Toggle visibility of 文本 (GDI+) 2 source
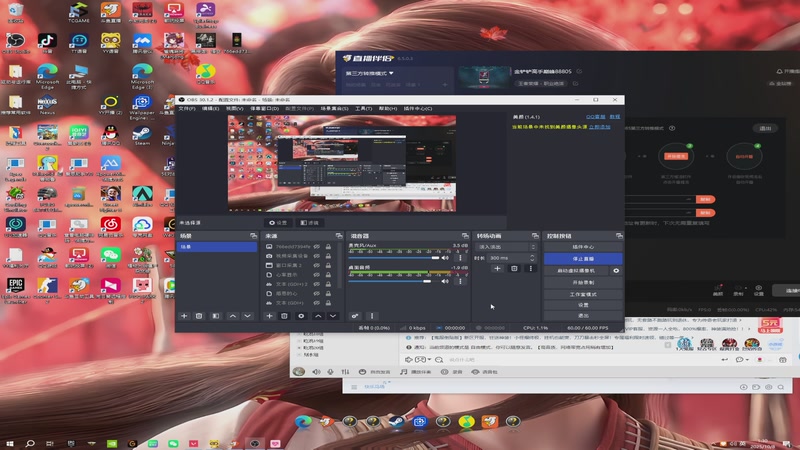This screenshot has height=450, width=800. (317, 284)
